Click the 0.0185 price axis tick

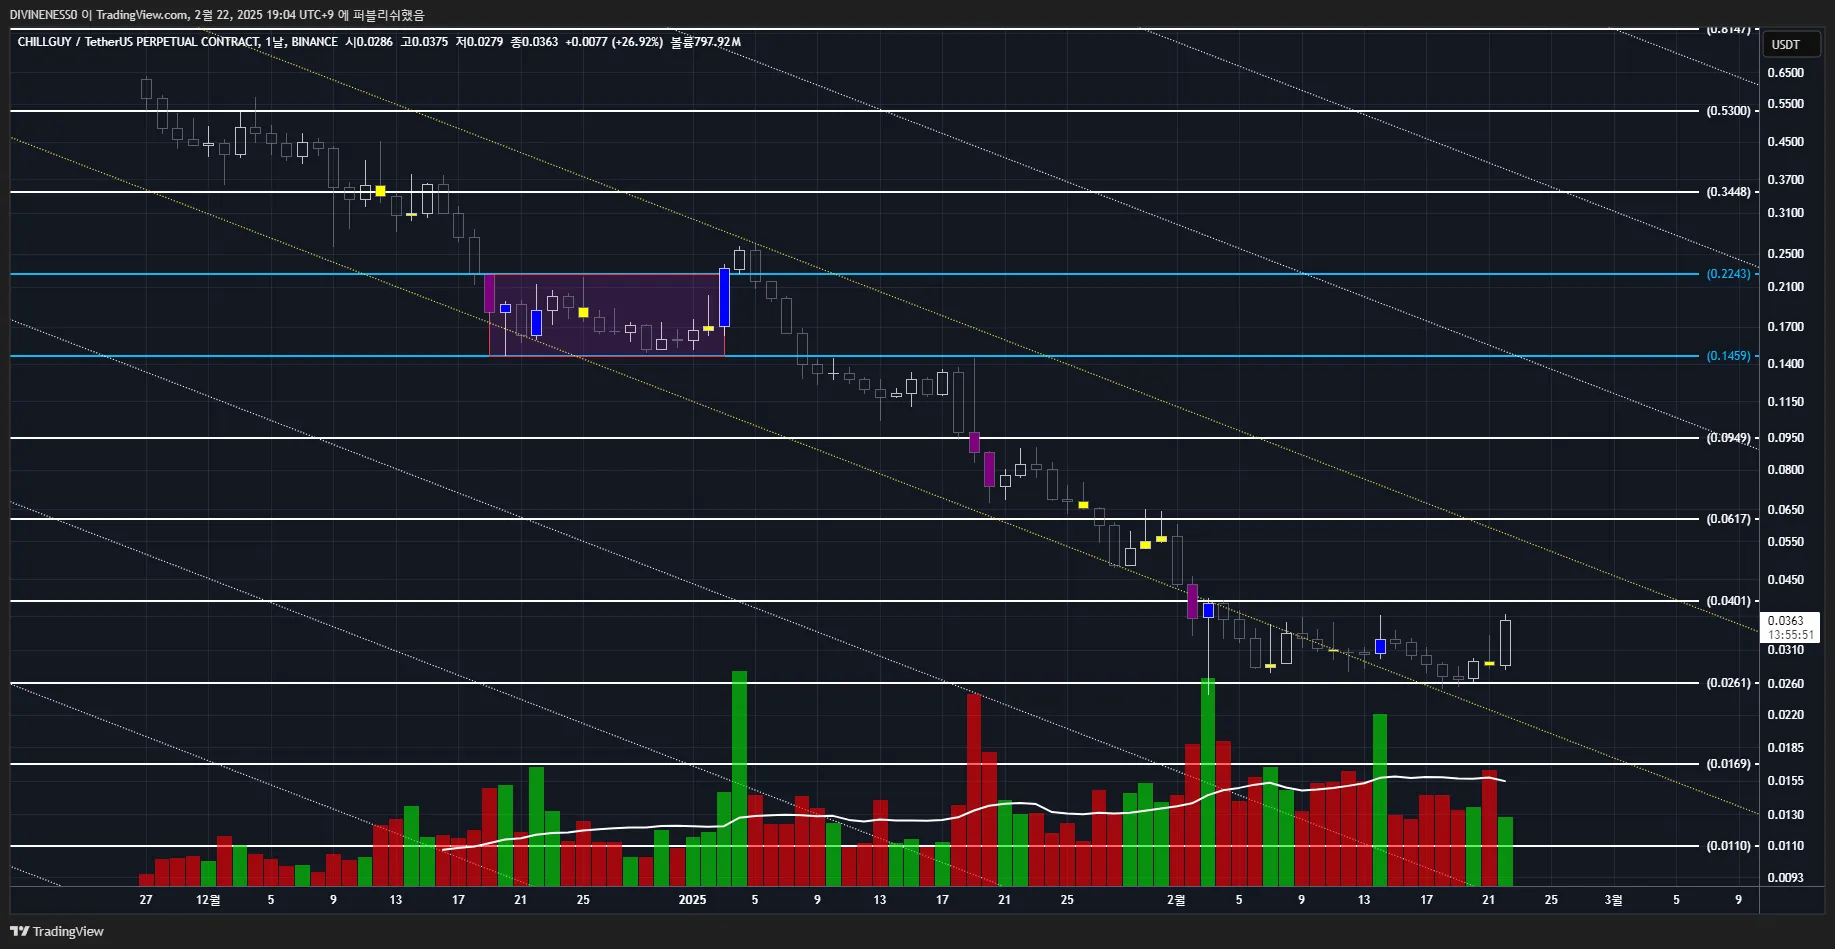coord(1786,748)
